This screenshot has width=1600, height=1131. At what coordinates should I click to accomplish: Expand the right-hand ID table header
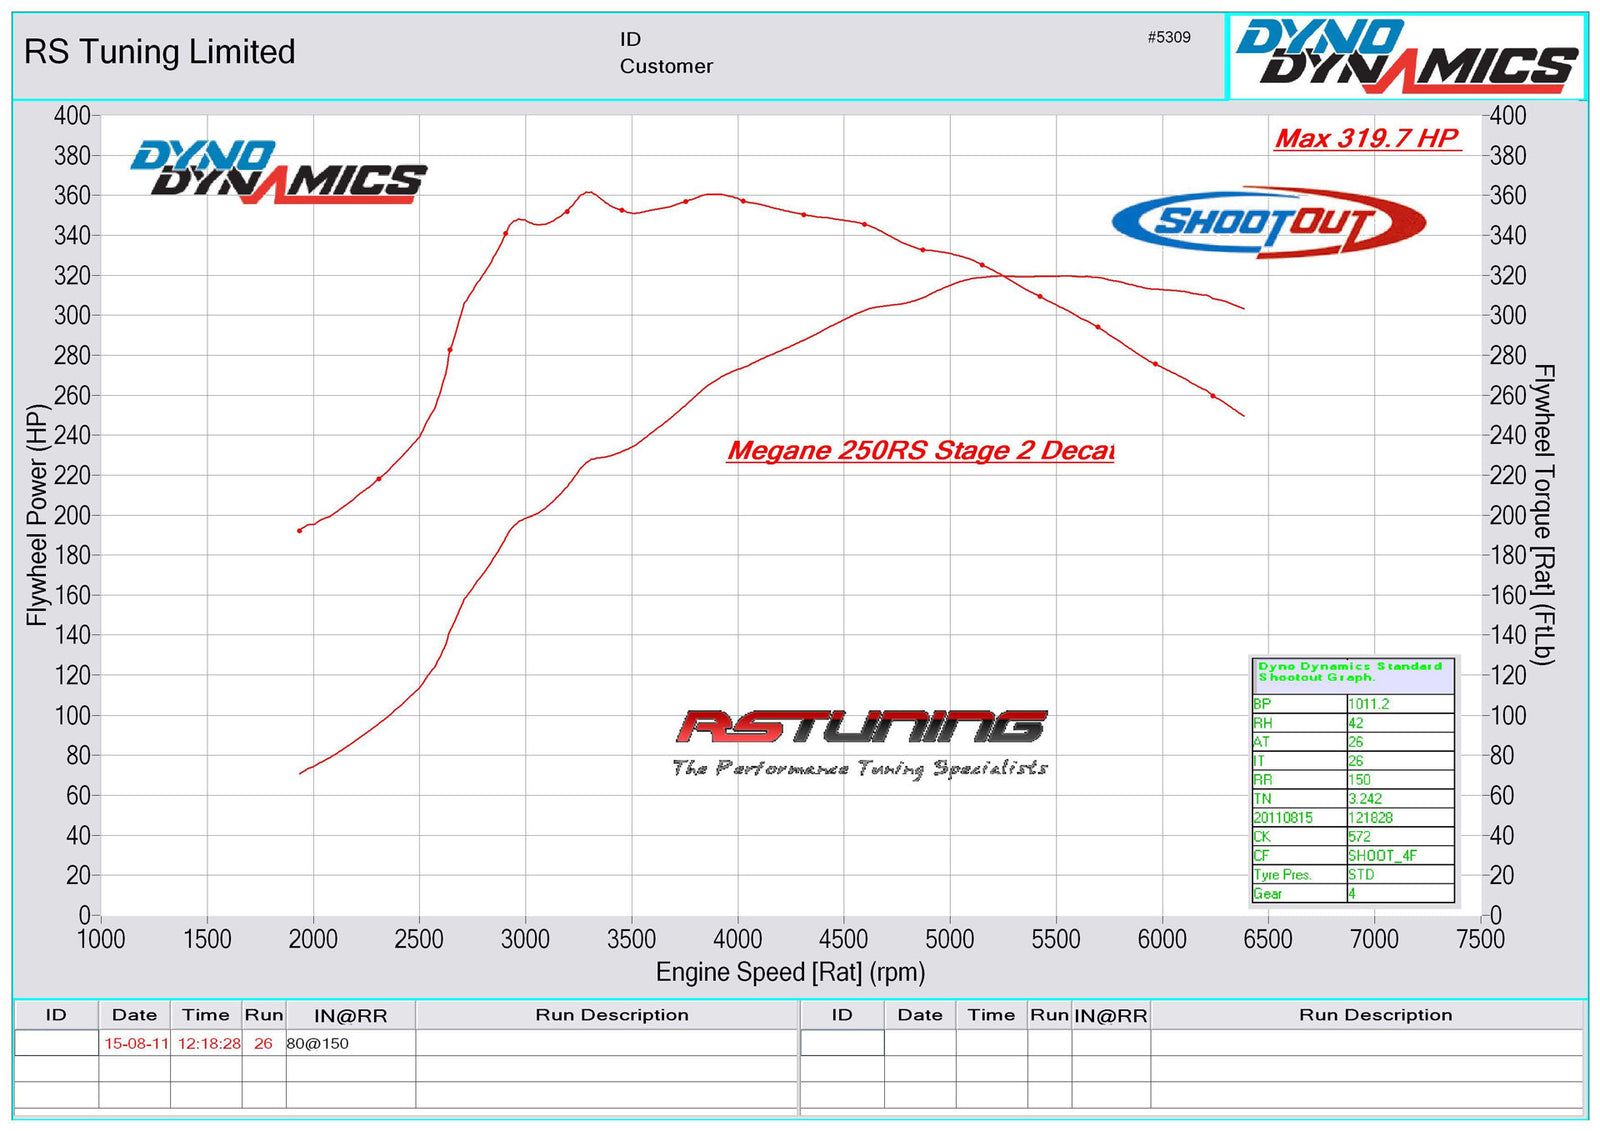point(843,1014)
